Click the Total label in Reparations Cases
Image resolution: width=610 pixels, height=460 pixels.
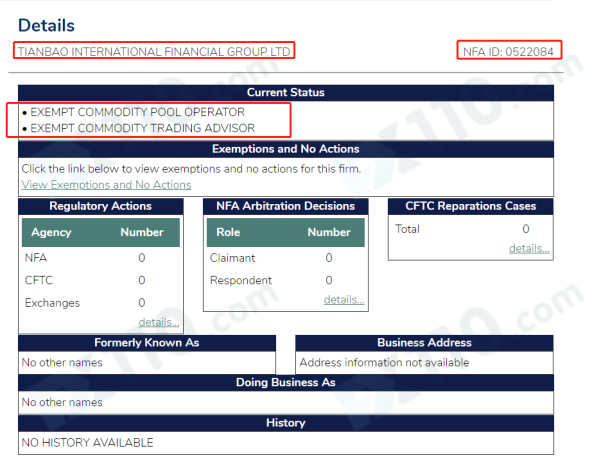(x=407, y=229)
